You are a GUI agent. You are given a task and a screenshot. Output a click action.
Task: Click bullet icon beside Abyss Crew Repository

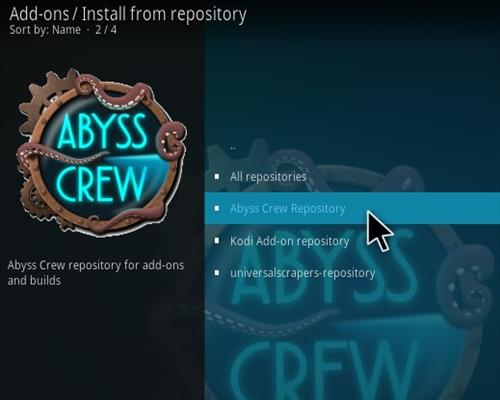[x=217, y=208]
